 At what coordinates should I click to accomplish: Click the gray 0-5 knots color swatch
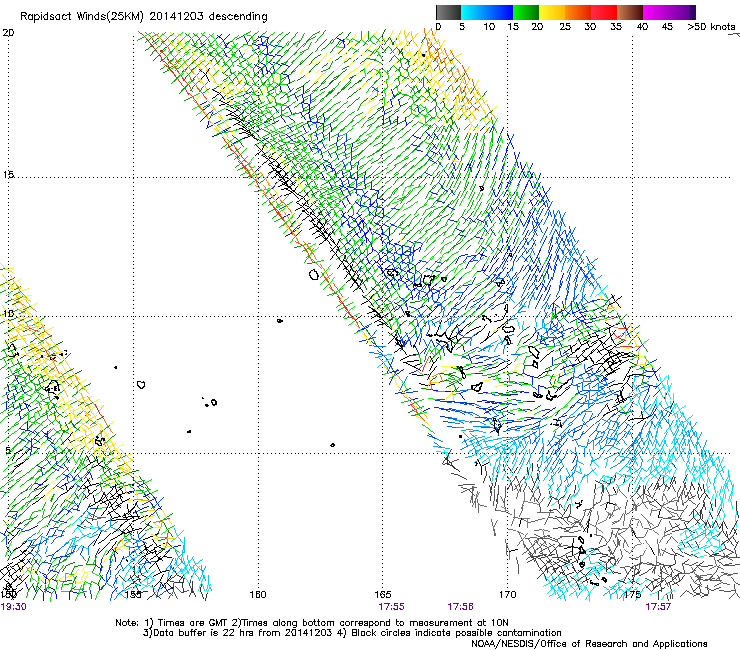click(x=448, y=12)
